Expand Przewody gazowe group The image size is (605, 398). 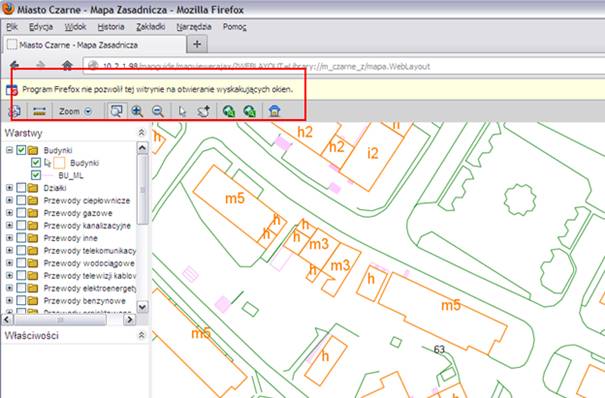click(9, 213)
